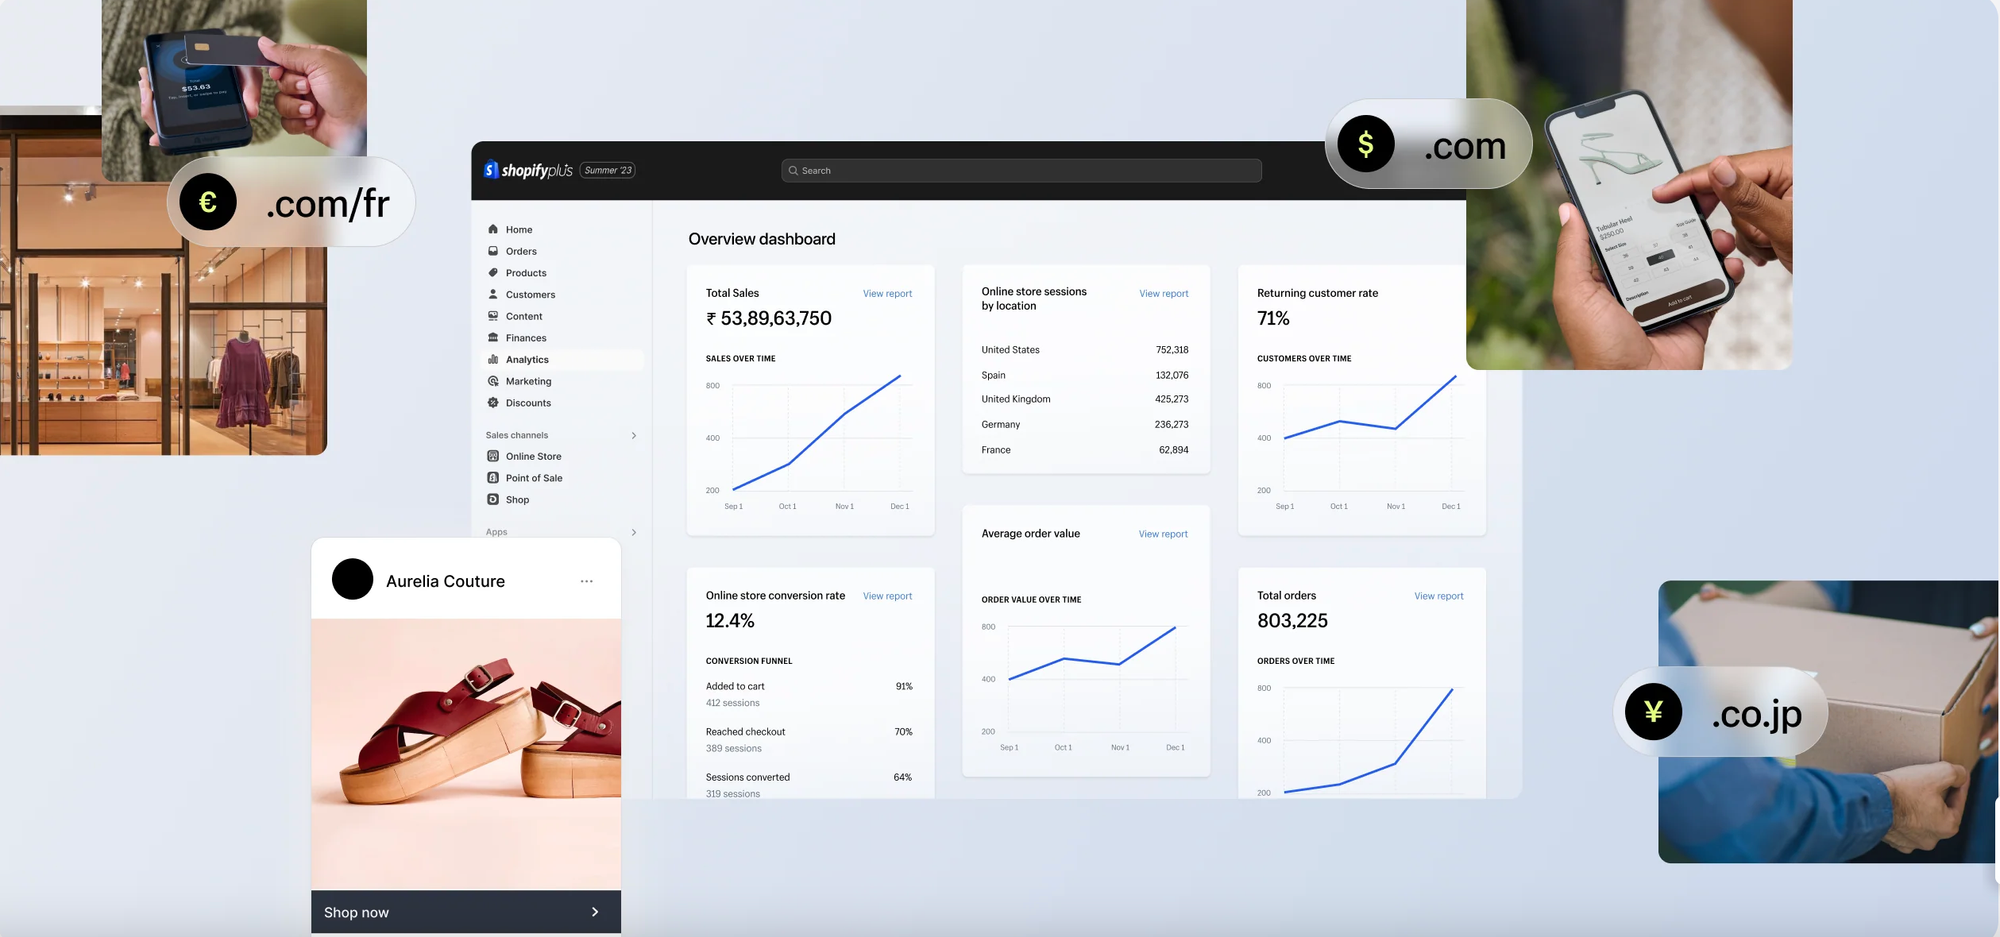This screenshot has height=937, width=2000.
Task: Open the Aurelia Couture three-dot menu
Action: [587, 581]
